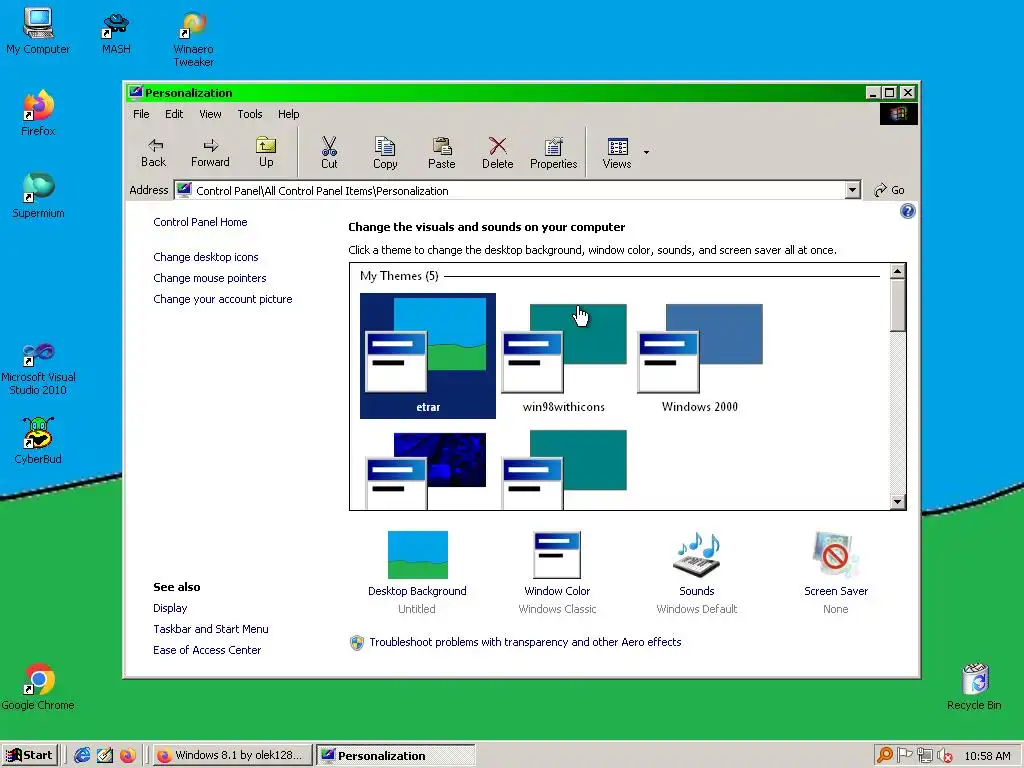Screen dimensions: 1024x768
Task: Click the blue help question icon
Action: pos(907,211)
